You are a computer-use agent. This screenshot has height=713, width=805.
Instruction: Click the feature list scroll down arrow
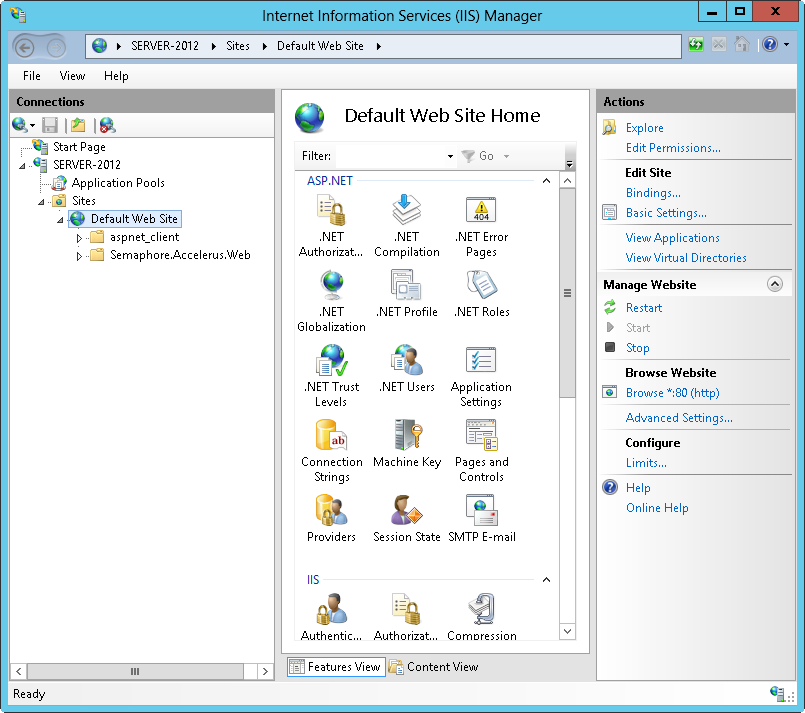click(x=567, y=631)
